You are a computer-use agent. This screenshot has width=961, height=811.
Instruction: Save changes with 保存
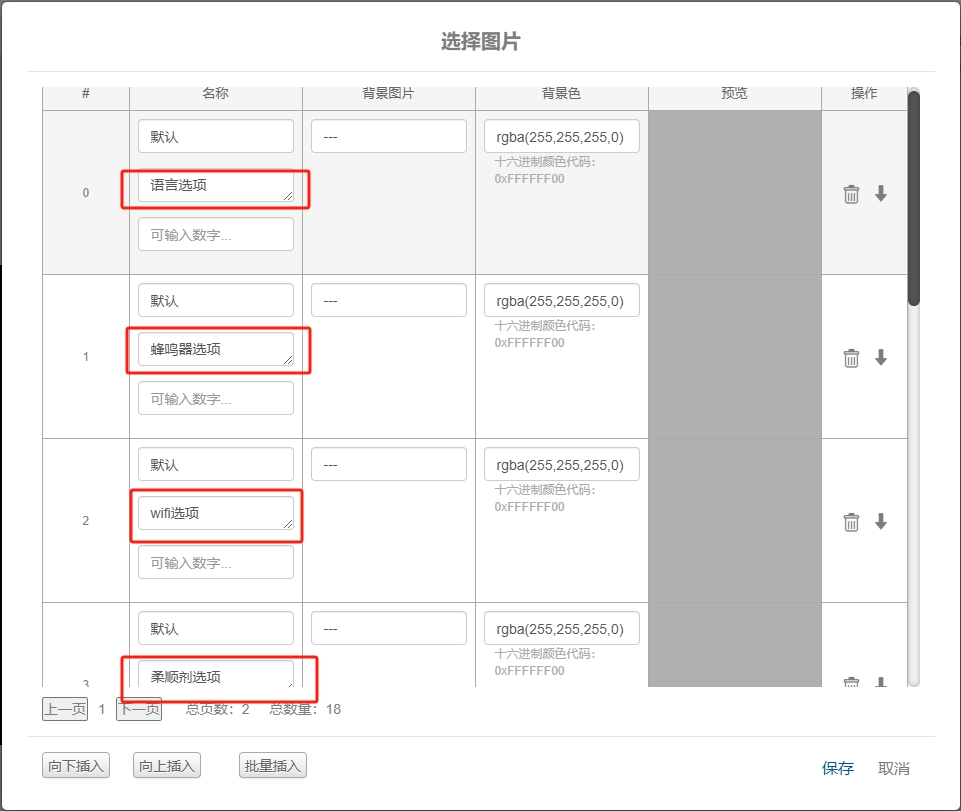click(838, 768)
